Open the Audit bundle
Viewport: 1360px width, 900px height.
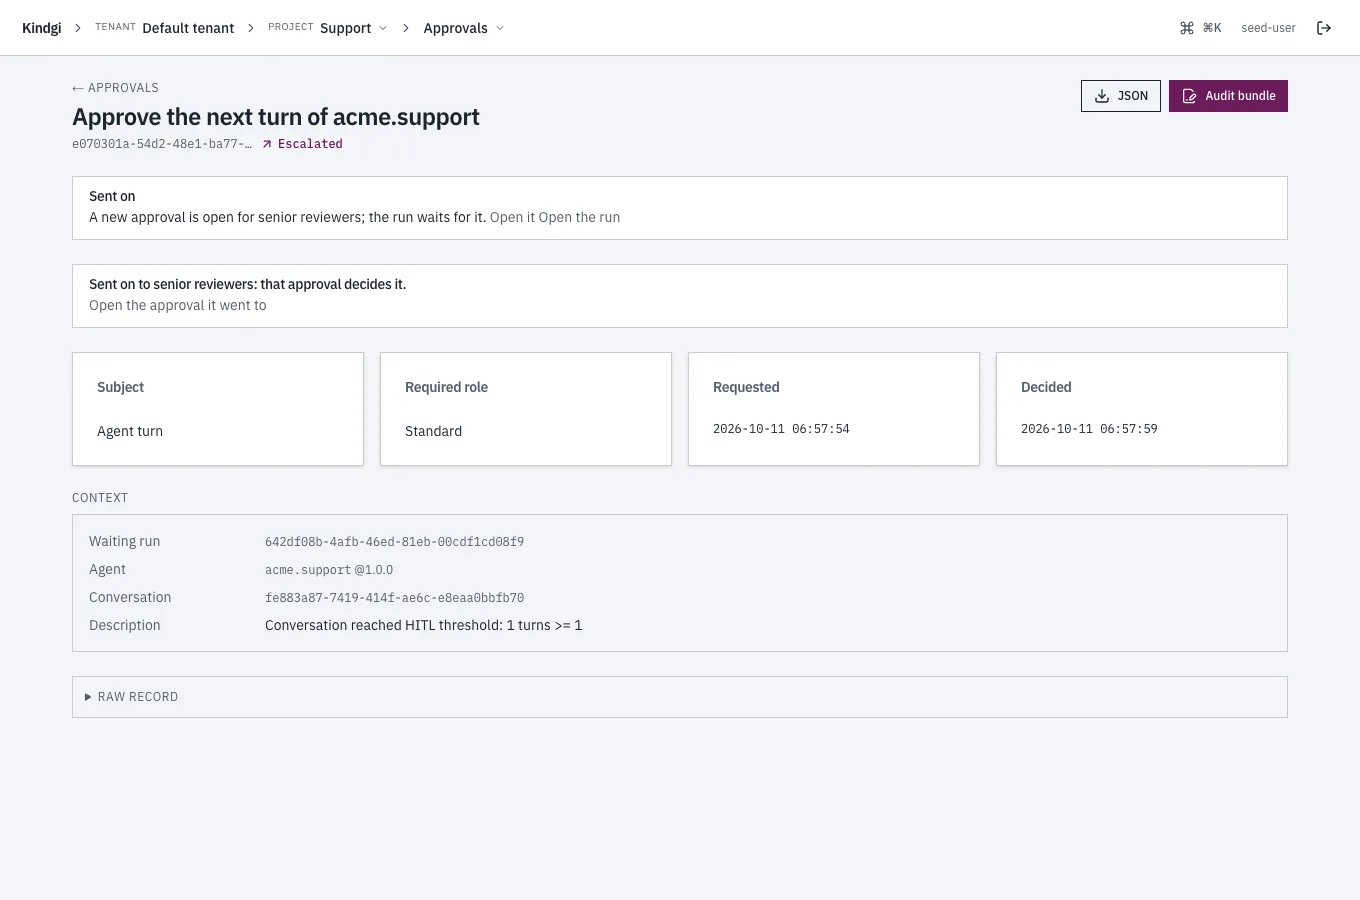click(1228, 96)
